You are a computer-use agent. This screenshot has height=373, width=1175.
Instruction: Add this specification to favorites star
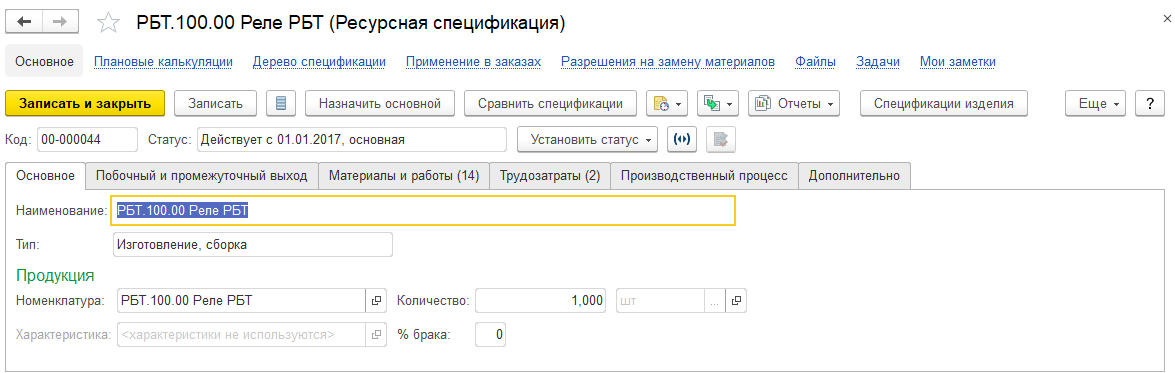tap(109, 23)
